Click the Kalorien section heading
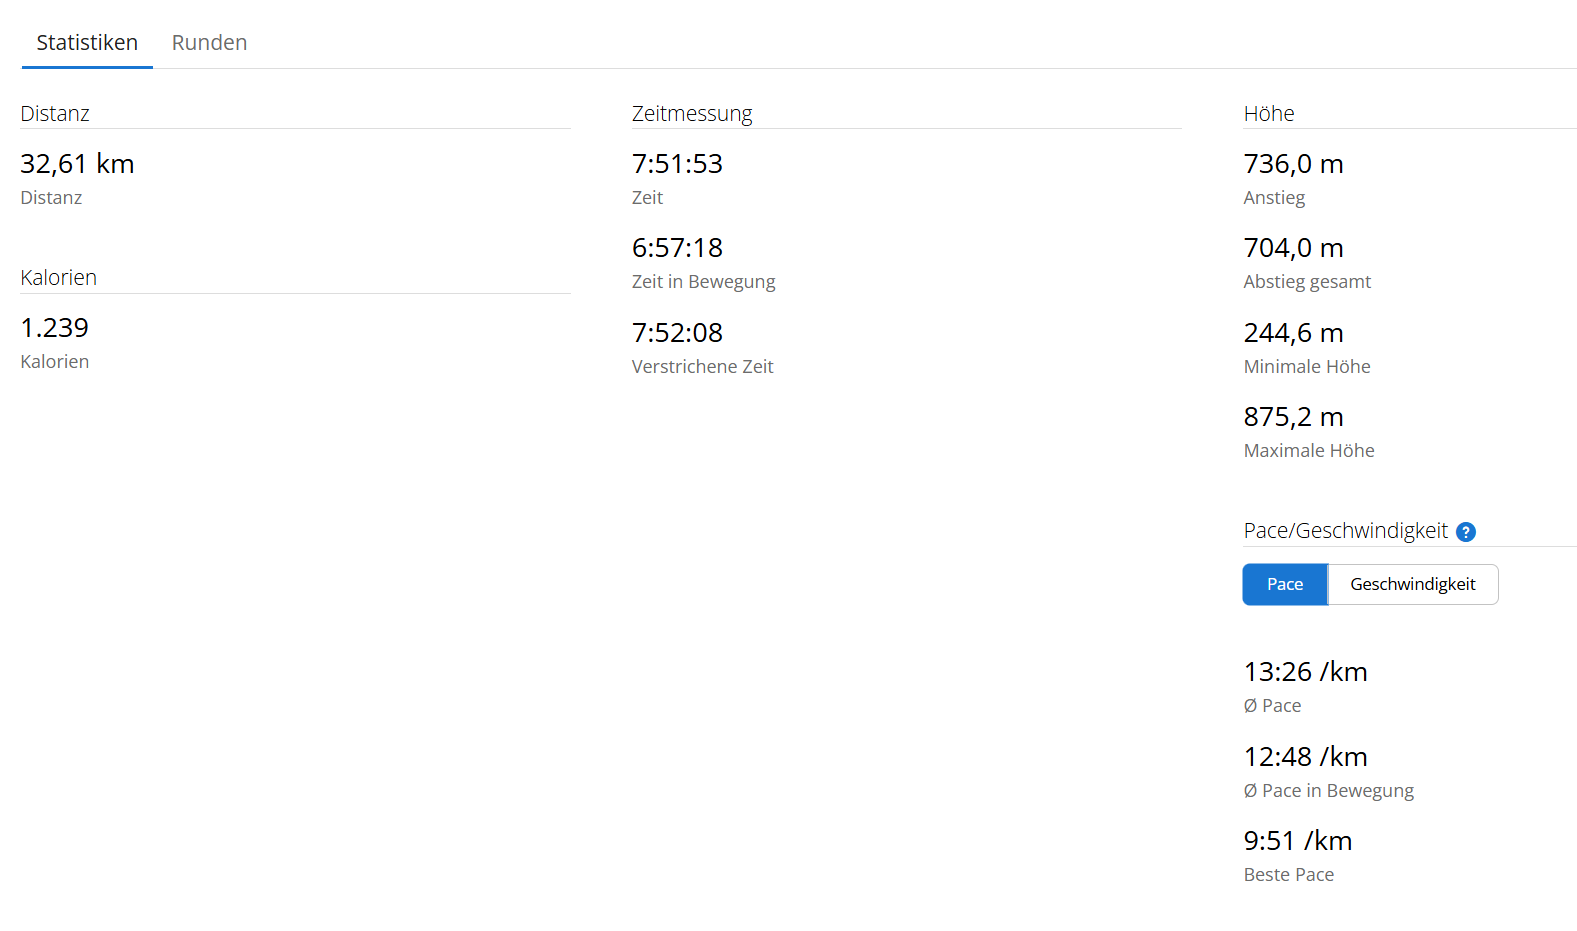 click(58, 278)
